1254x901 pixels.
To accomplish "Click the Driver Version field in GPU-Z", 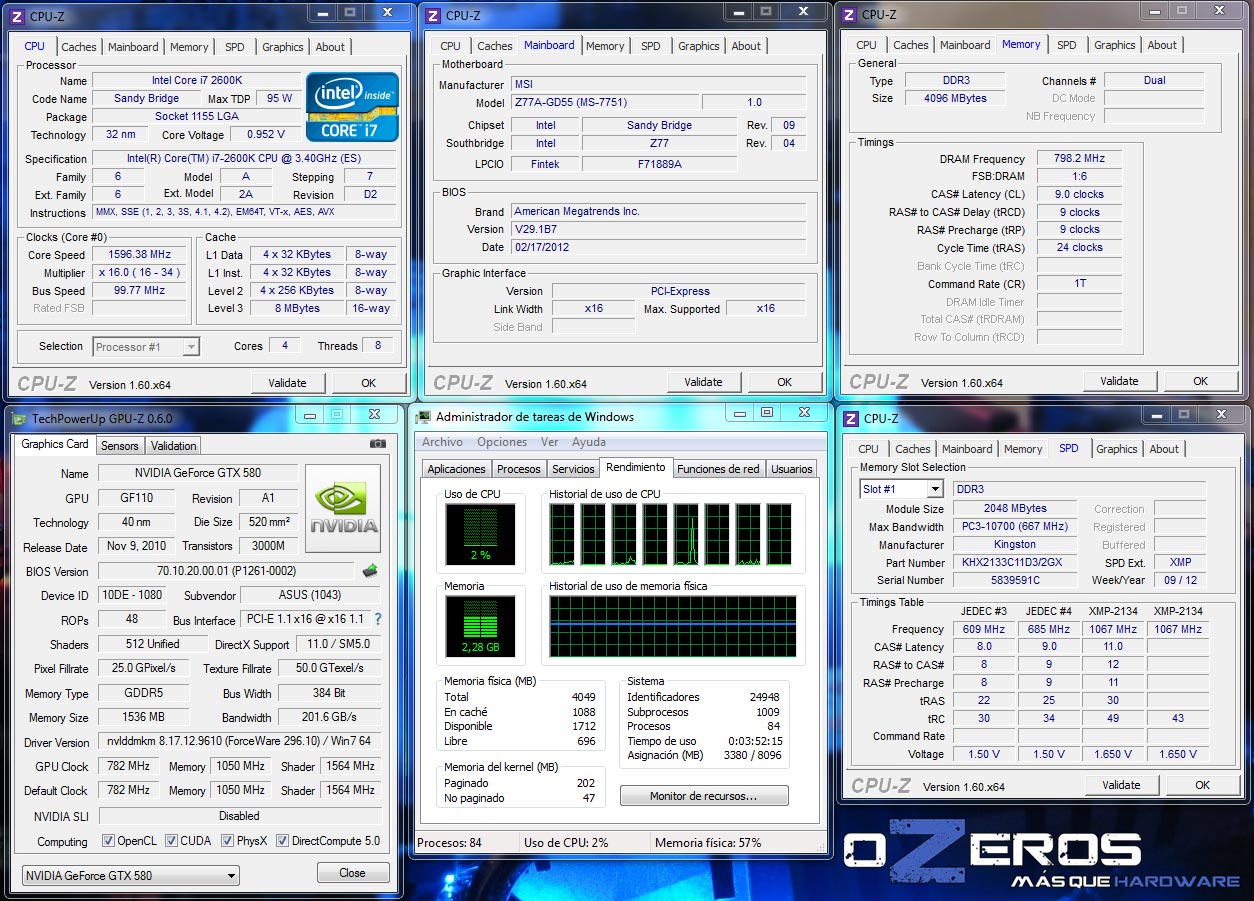I will tap(239, 742).
